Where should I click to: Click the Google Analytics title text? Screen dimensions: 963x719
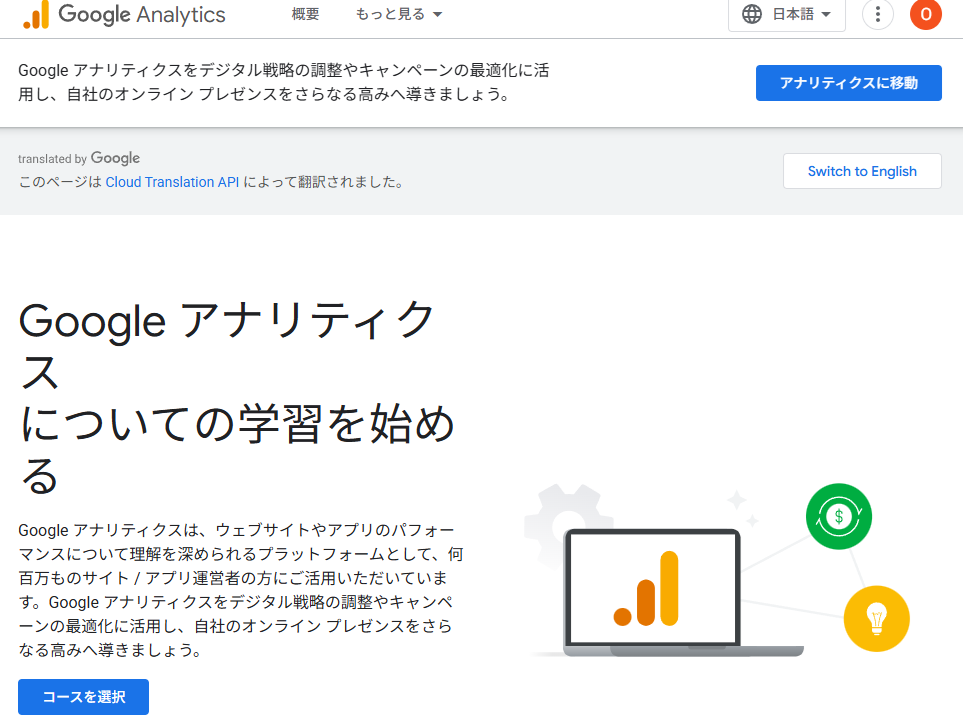[142, 14]
